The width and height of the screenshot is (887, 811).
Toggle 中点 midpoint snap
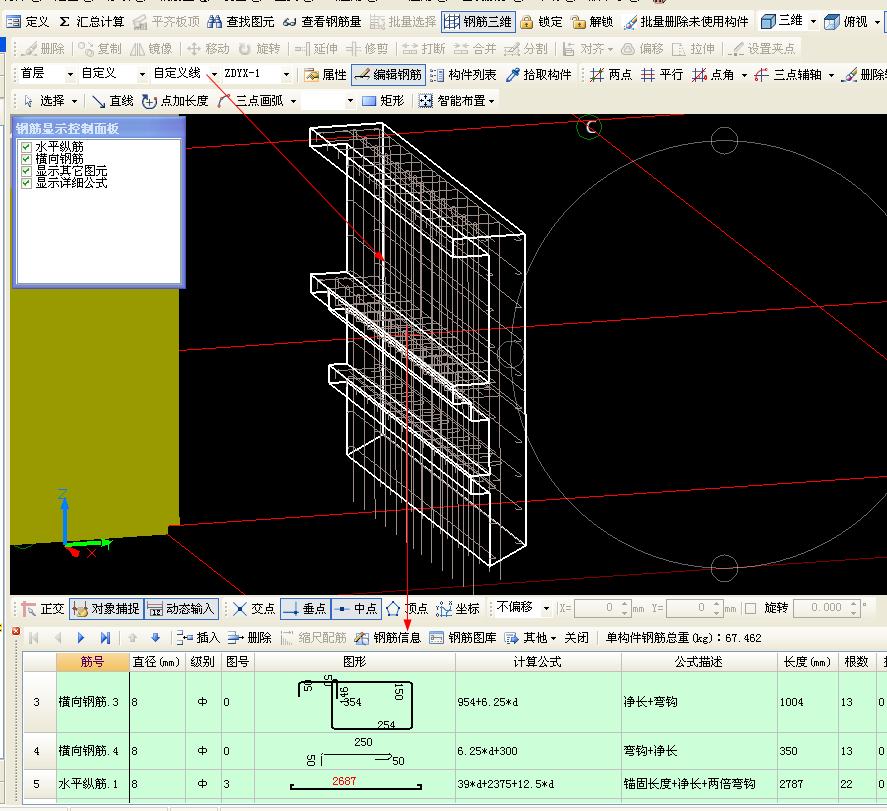click(x=356, y=609)
